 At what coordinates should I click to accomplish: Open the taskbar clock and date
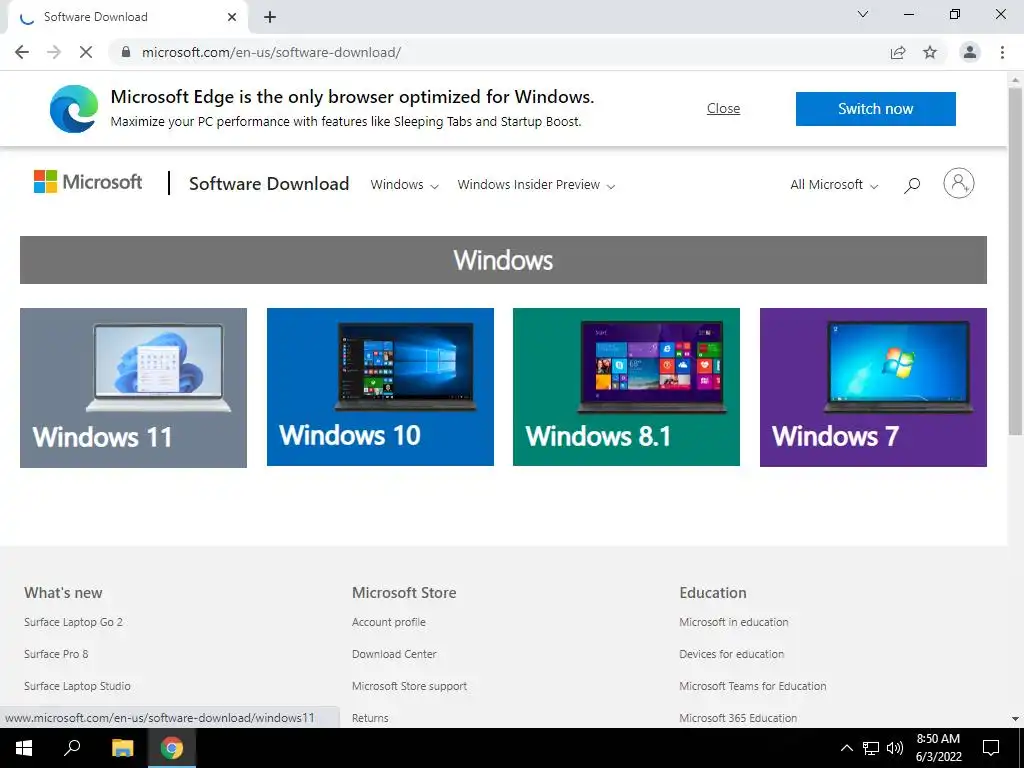tap(938, 748)
